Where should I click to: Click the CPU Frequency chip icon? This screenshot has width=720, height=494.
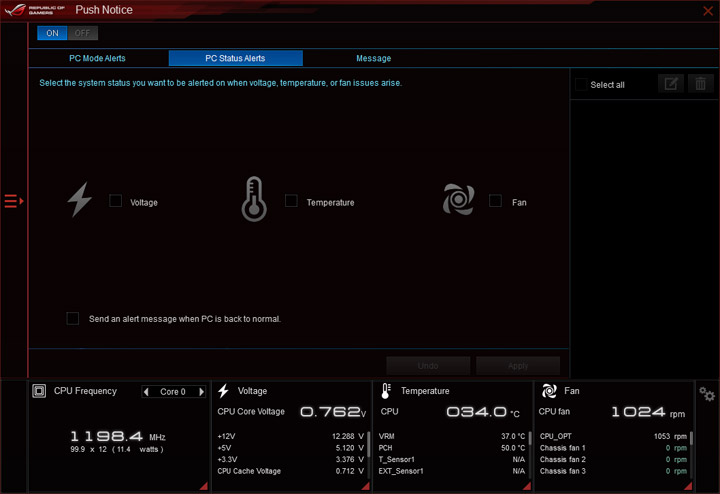coord(39,391)
